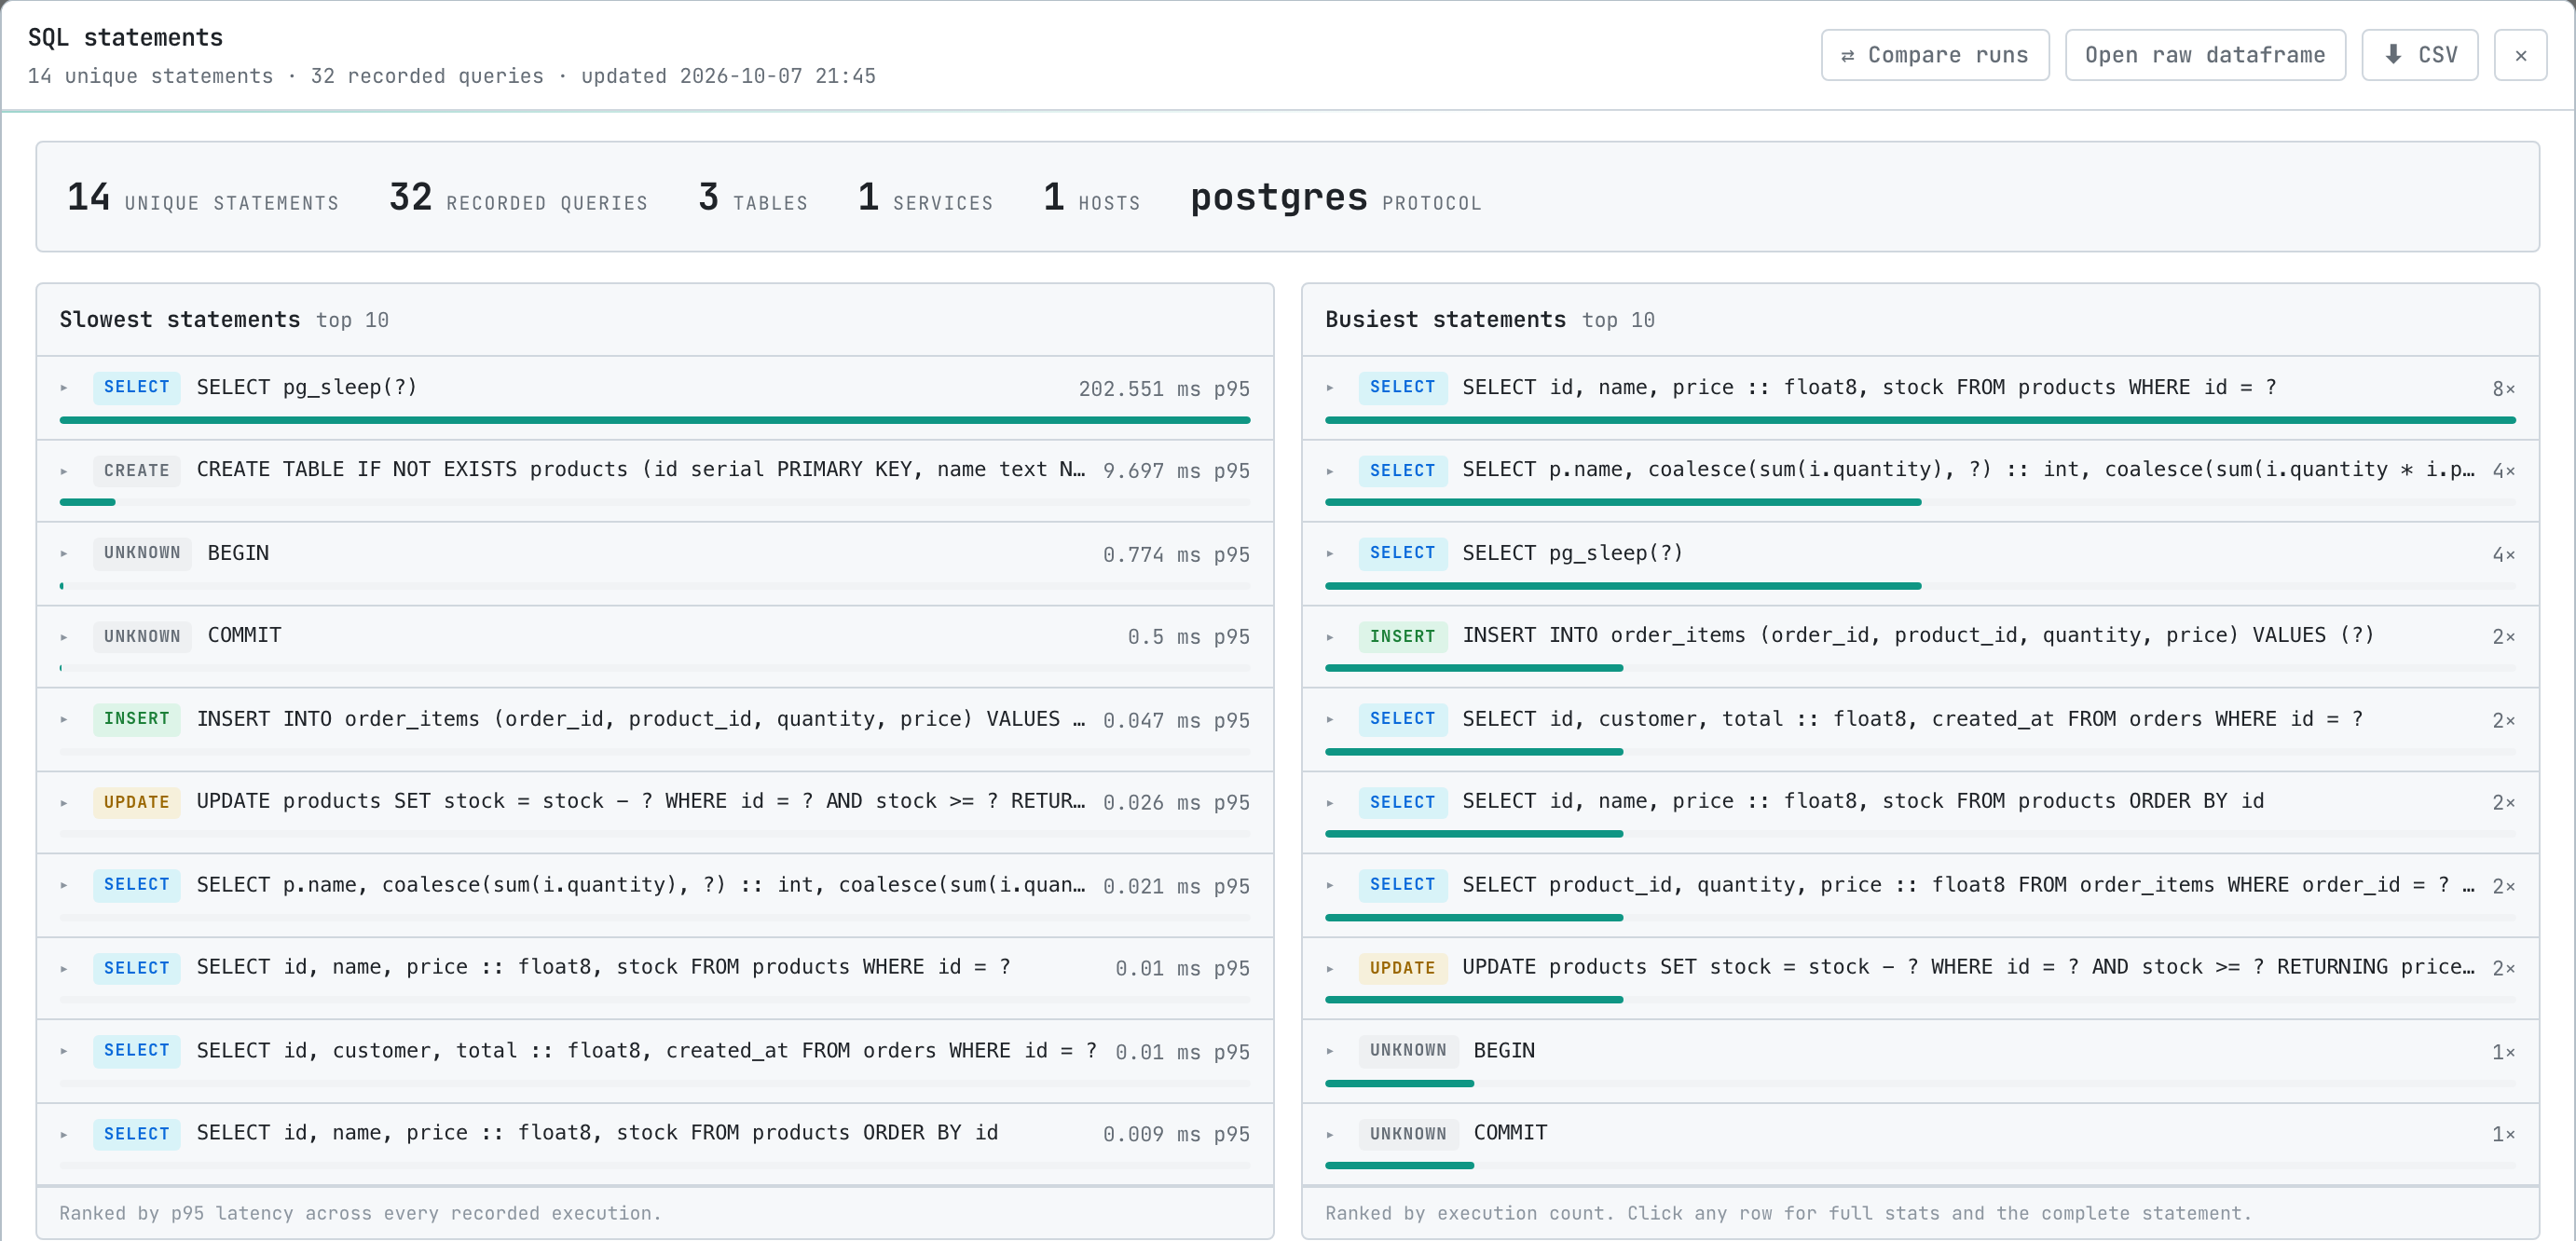The image size is (2576, 1241).
Task: Expand the slowest INSERT INTO order_items row
Action: (655, 730)
